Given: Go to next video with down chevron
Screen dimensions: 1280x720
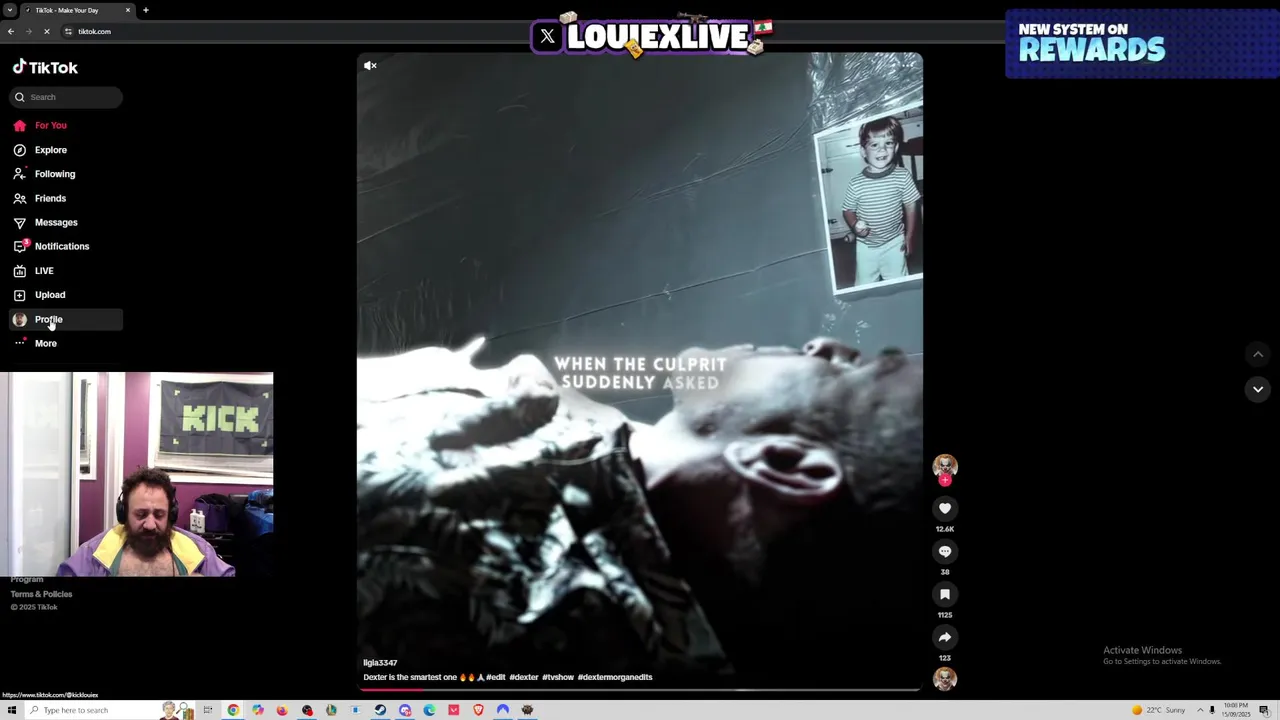Looking at the screenshot, I should [x=1258, y=389].
